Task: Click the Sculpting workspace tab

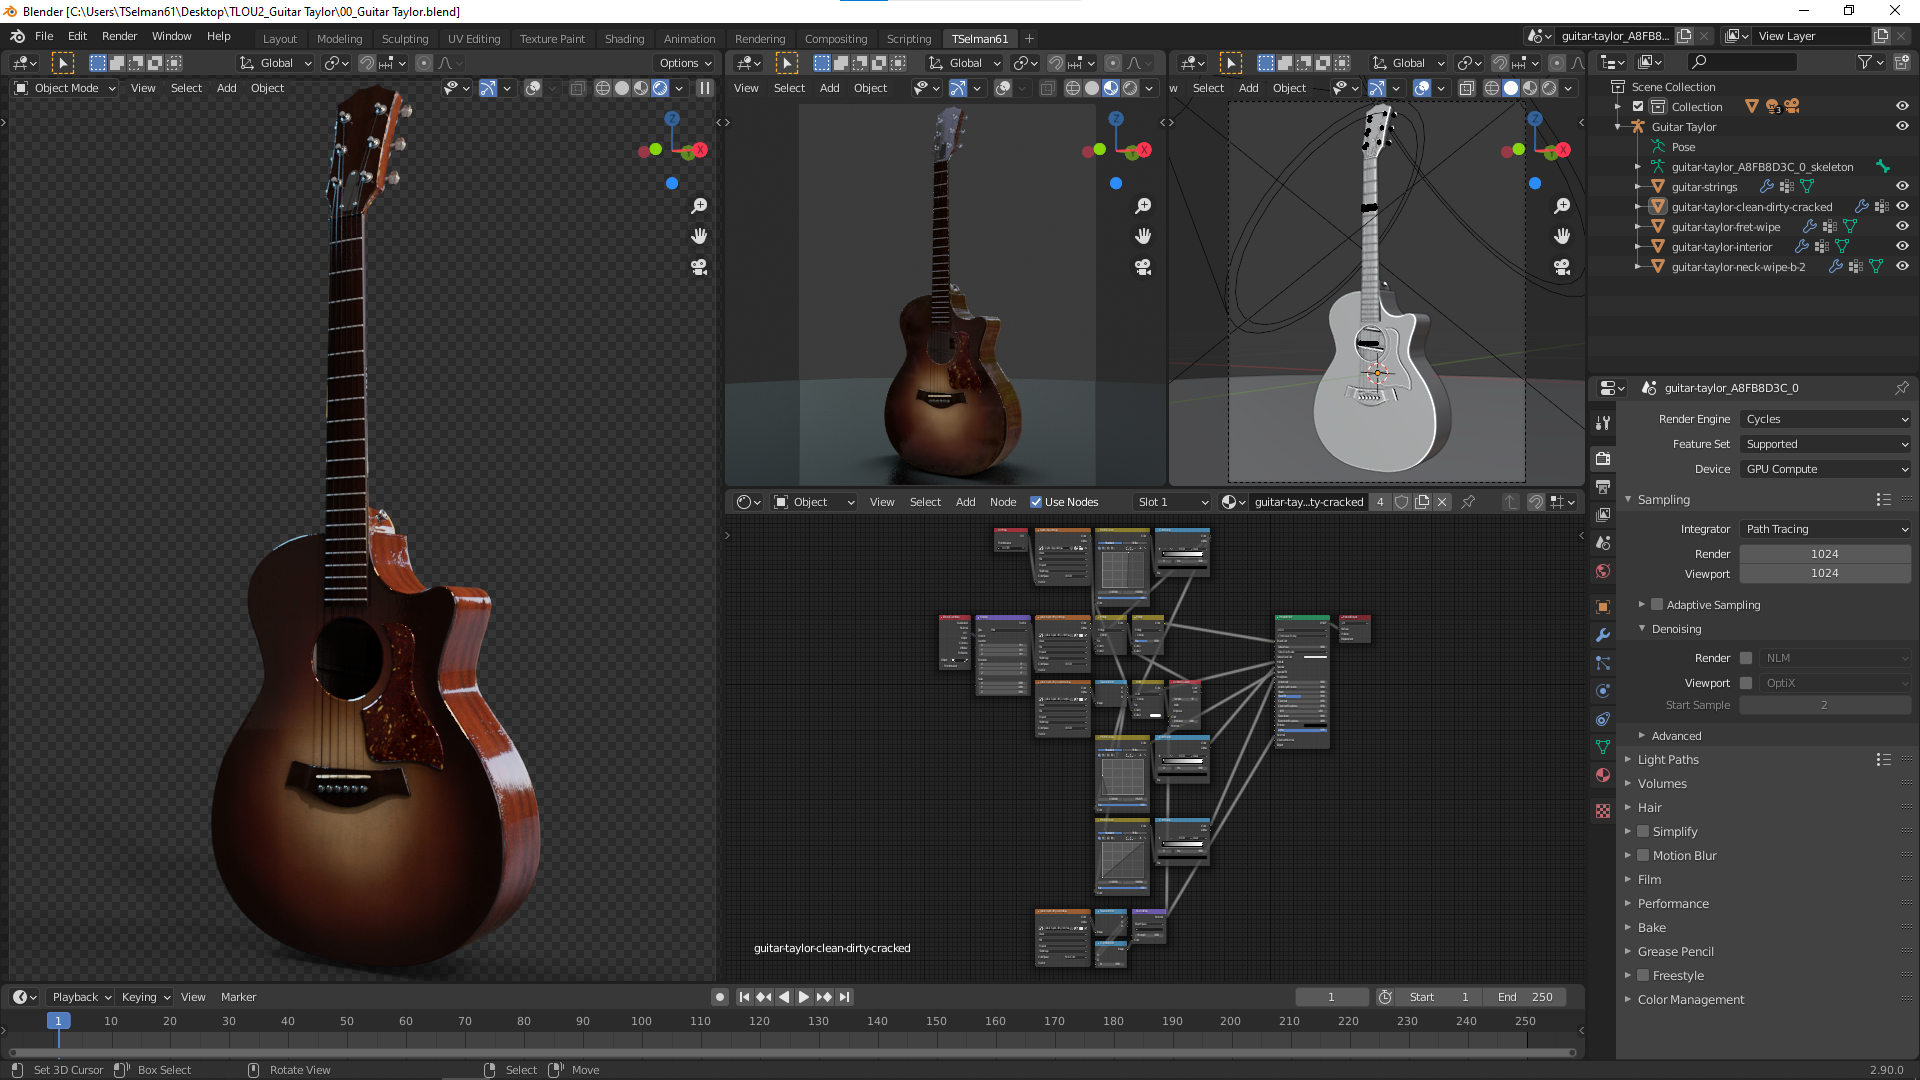Action: pos(405,37)
